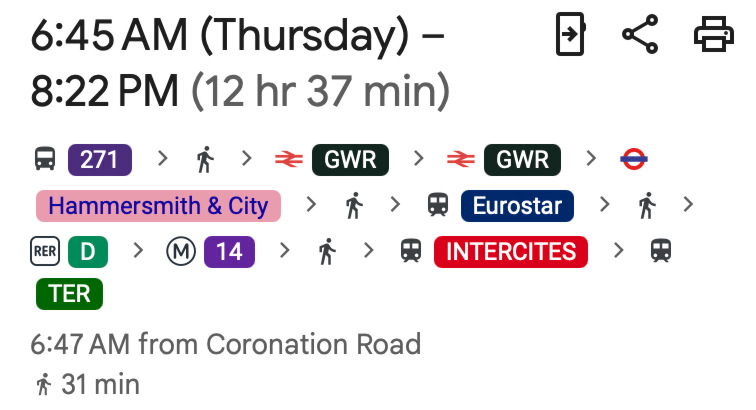Click the bus icon before 271
The width and height of the screenshot is (756, 410).
point(45,159)
